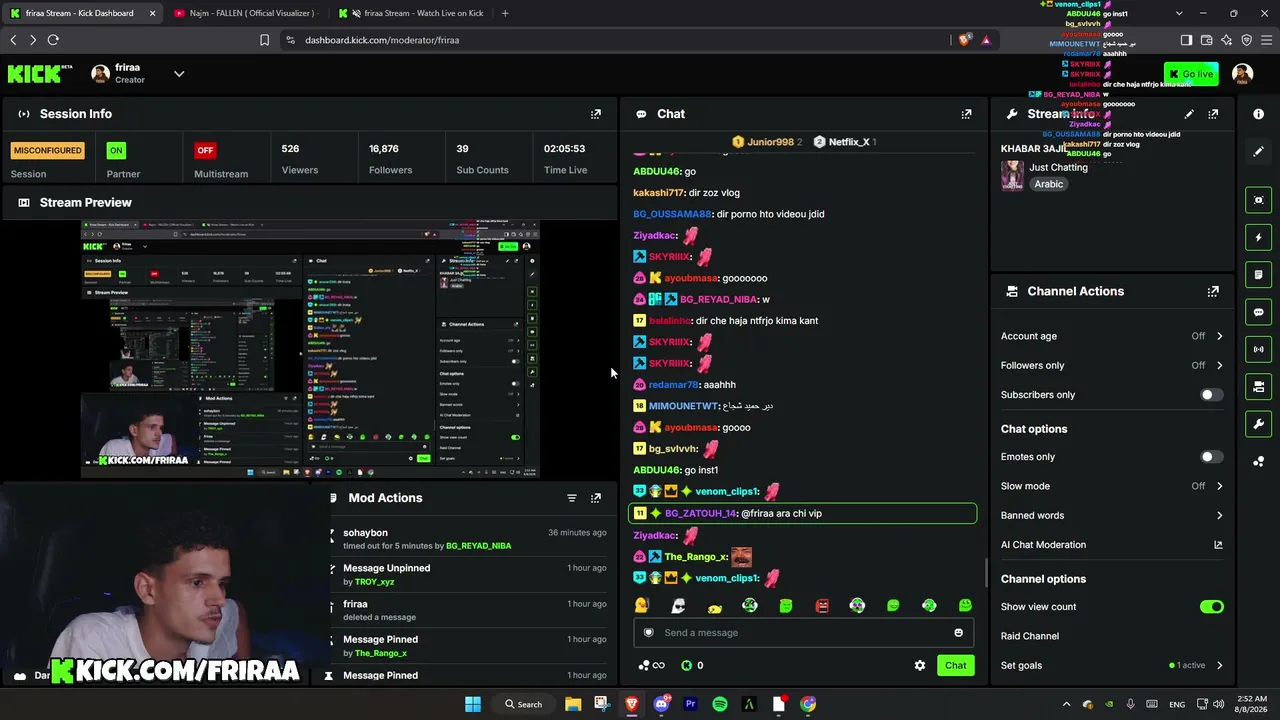Viewport: 1280px width, 720px height.
Task: Toggle the Subscribers only switch
Action: [x=1211, y=395]
